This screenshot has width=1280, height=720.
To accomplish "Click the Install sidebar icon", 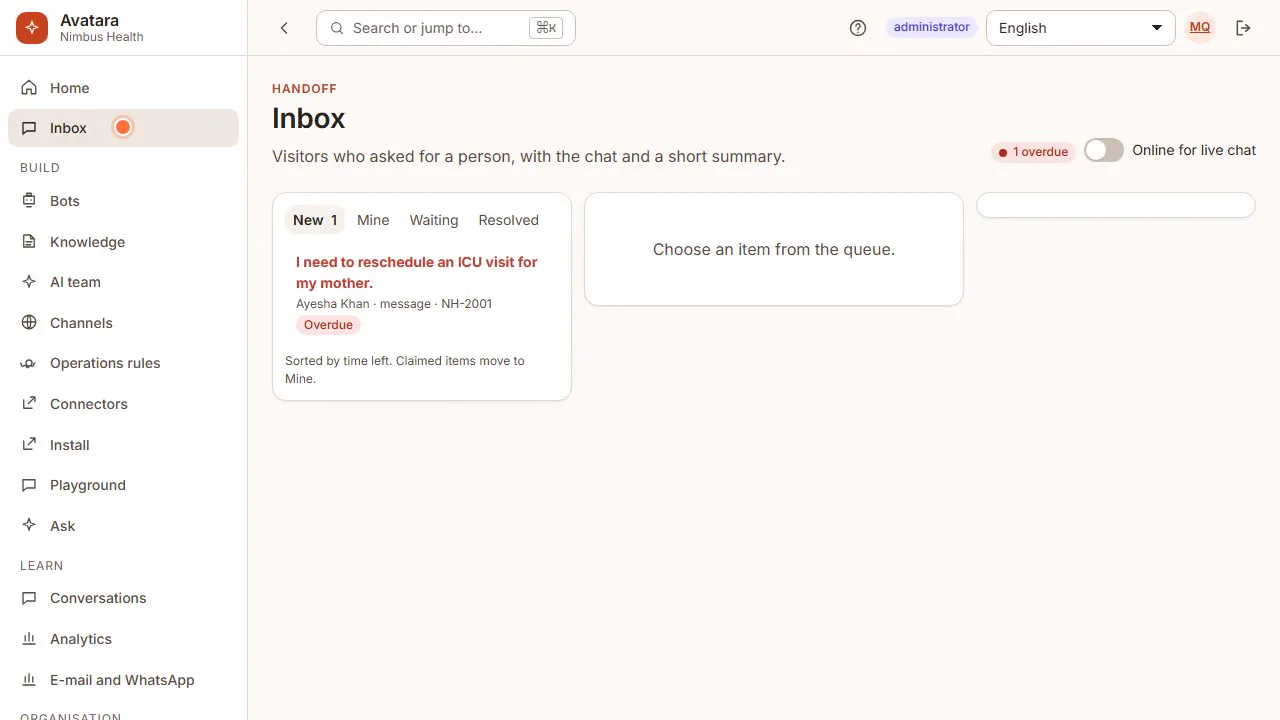I will pyautogui.click(x=29, y=445).
